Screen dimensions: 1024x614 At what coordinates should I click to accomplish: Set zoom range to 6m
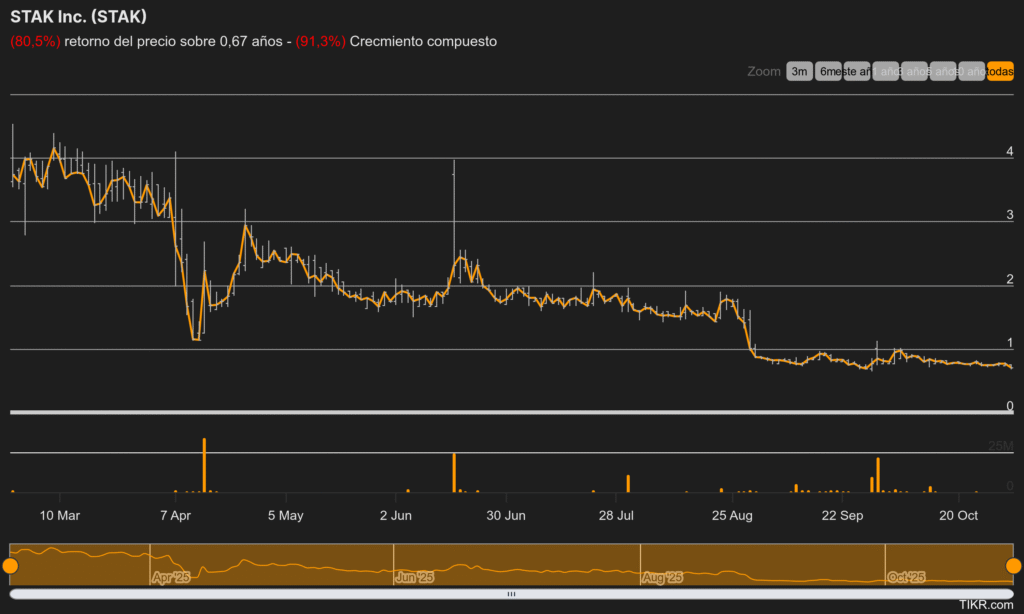point(827,71)
